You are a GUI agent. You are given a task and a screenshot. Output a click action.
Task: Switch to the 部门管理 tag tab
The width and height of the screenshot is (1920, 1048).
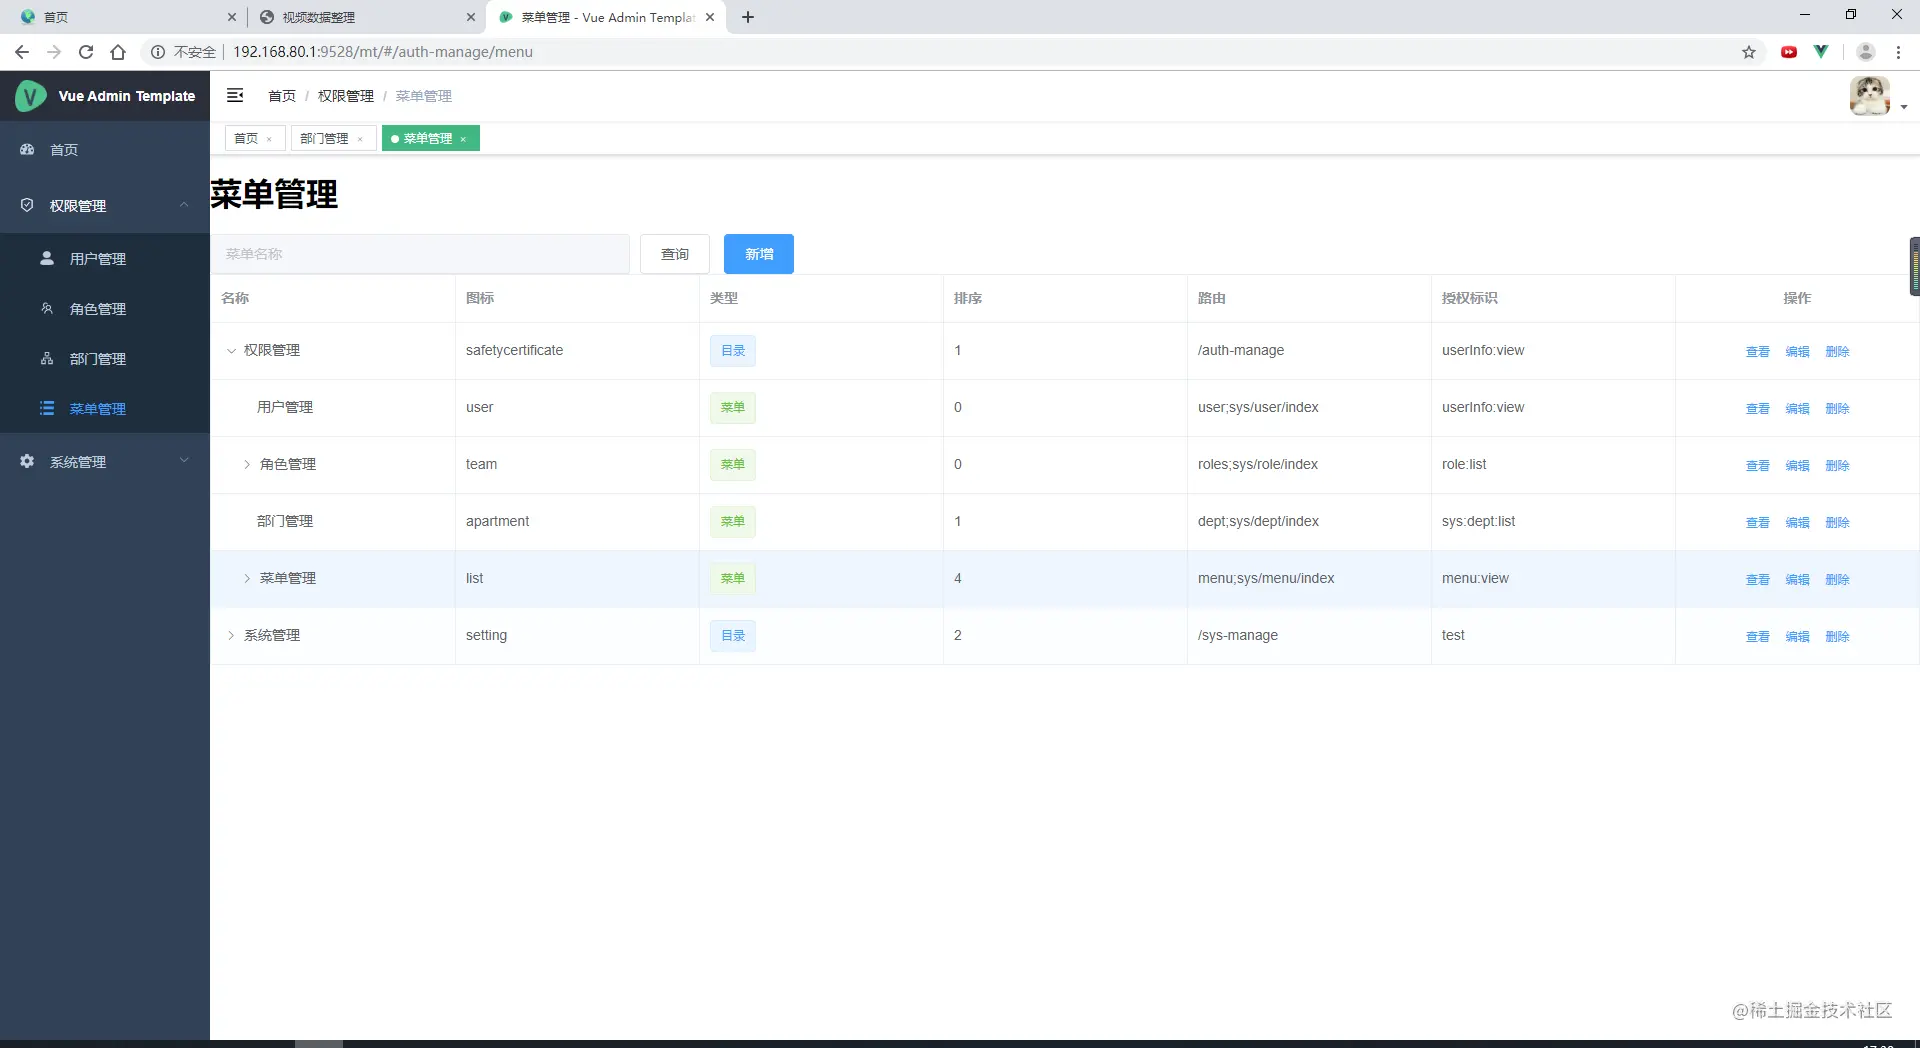(324, 138)
